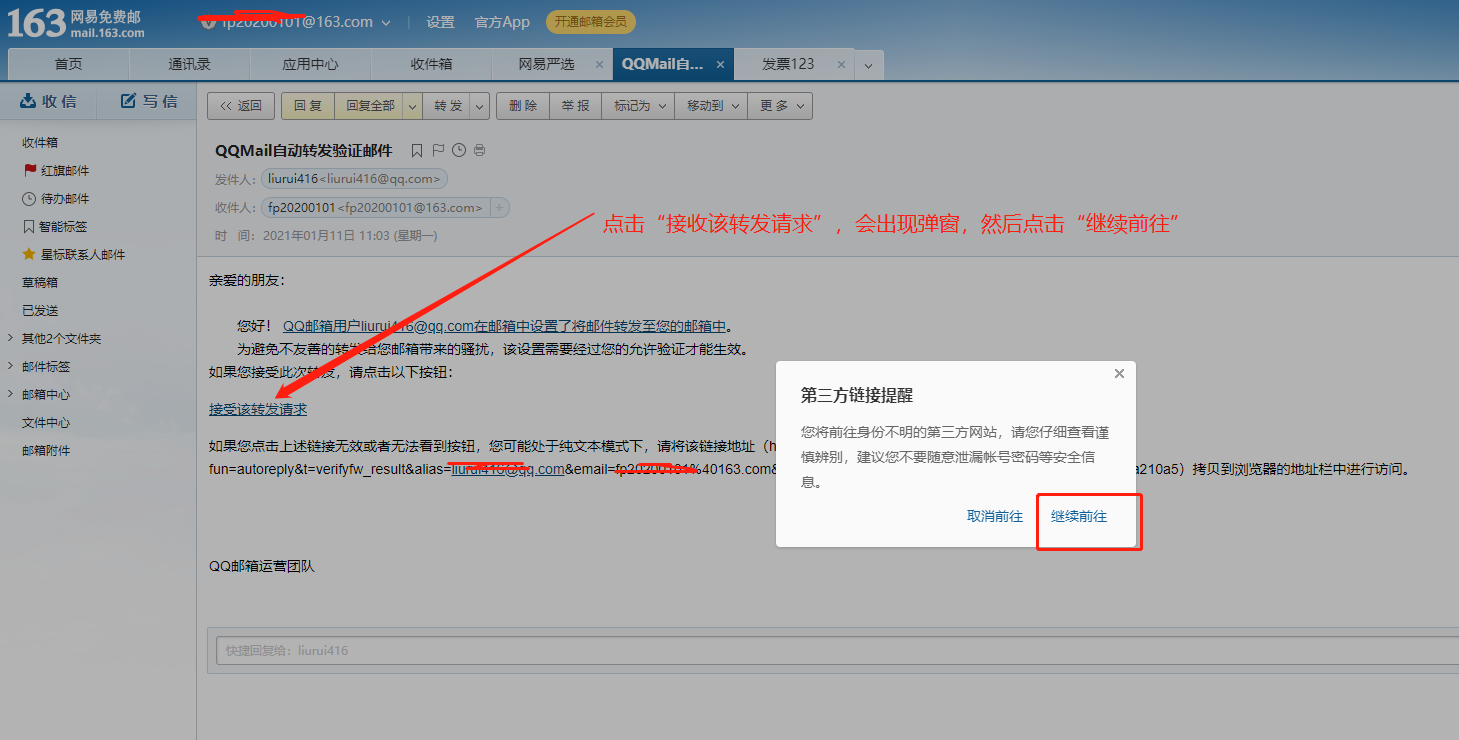This screenshot has height=740, width=1459.
Task: Switch to 网易严选 tab
Action: click(546, 64)
